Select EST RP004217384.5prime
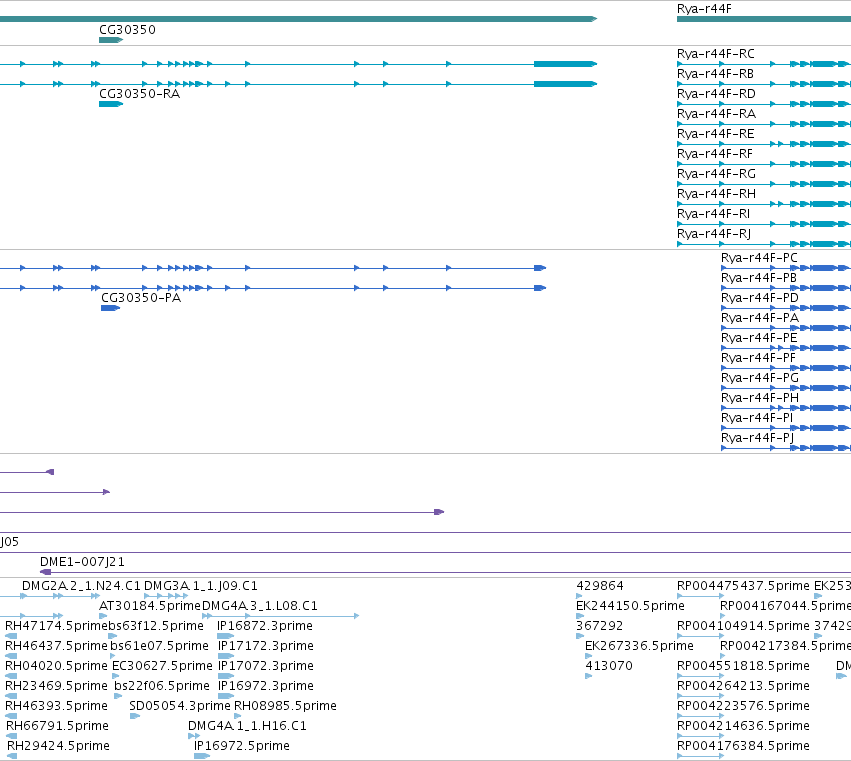 click(x=785, y=646)
